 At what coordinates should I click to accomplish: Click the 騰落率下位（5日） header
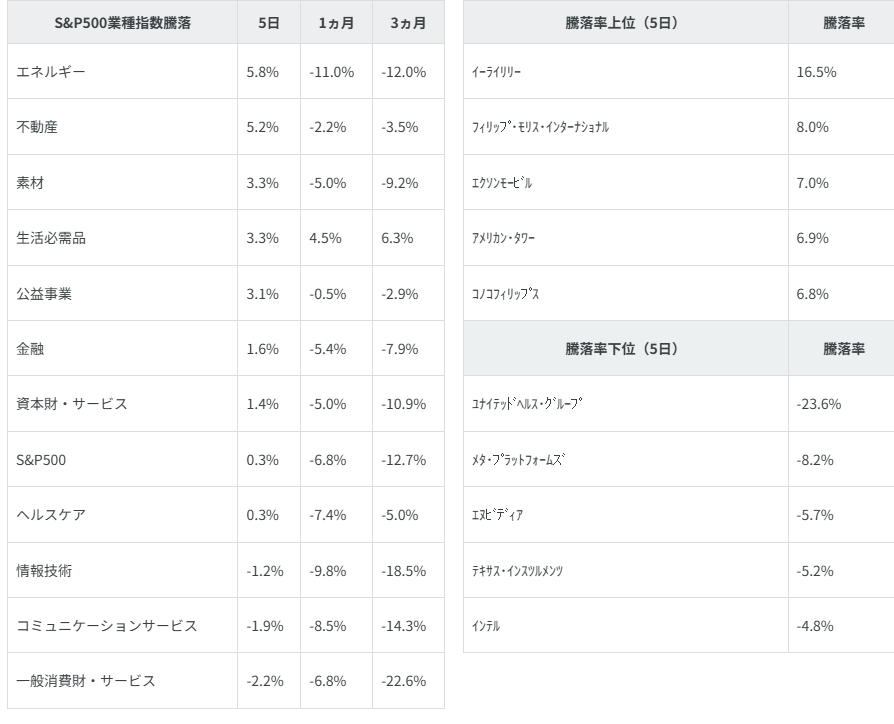coord(622,349)
